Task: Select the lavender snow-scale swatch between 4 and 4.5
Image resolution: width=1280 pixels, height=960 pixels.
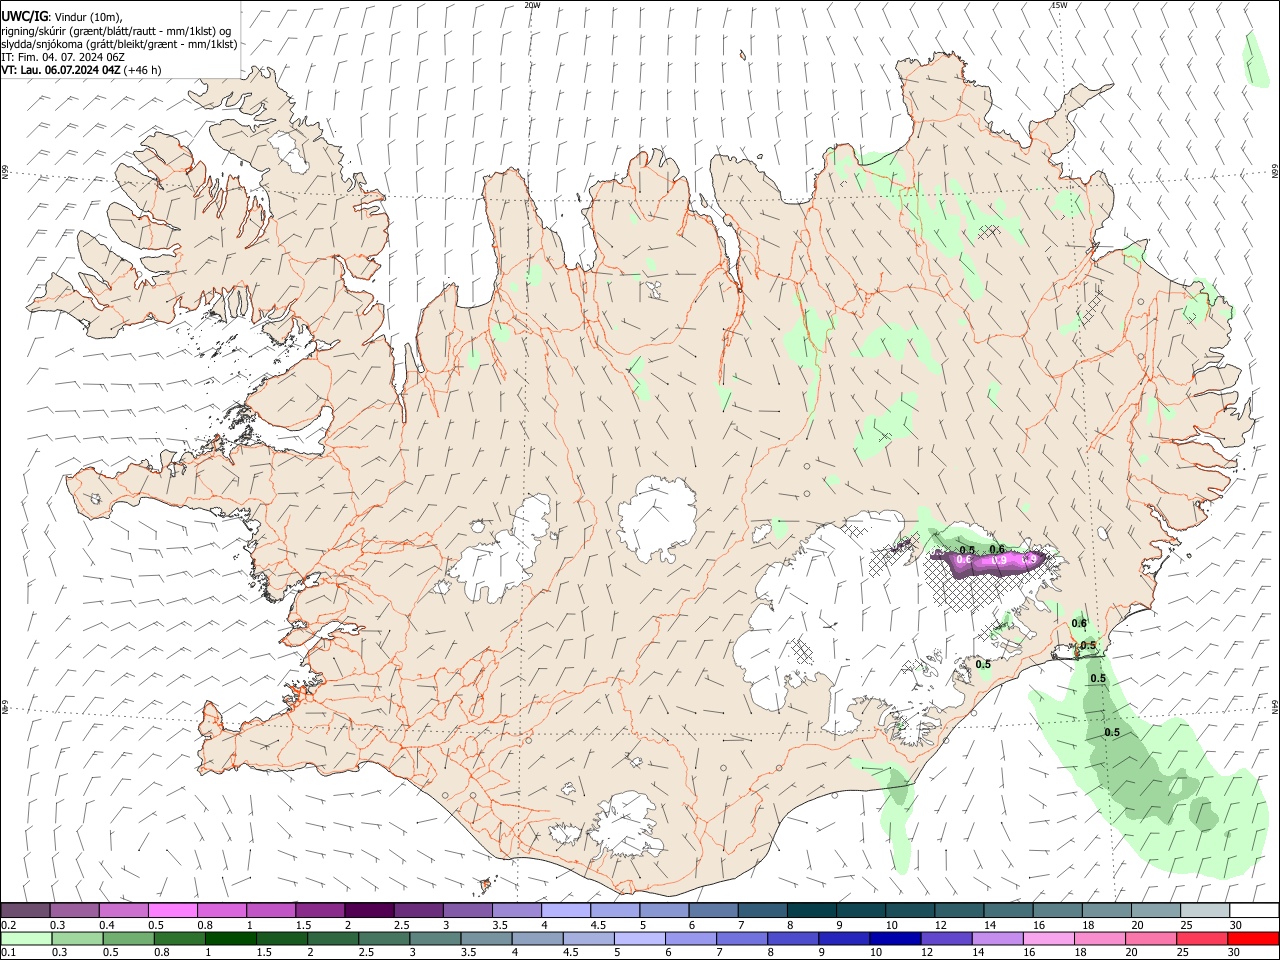Action: (x=566, y=910)
